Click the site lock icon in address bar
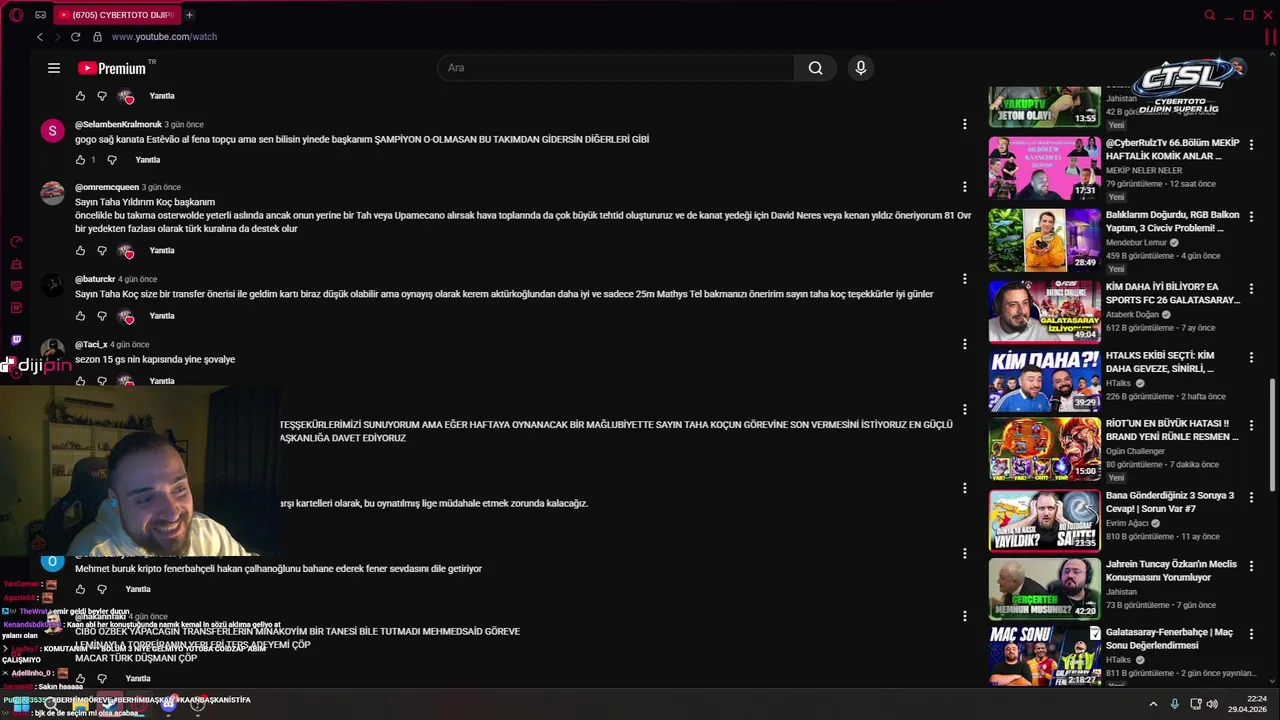Screen dimensions: 1280x720 tap(97, 37)
